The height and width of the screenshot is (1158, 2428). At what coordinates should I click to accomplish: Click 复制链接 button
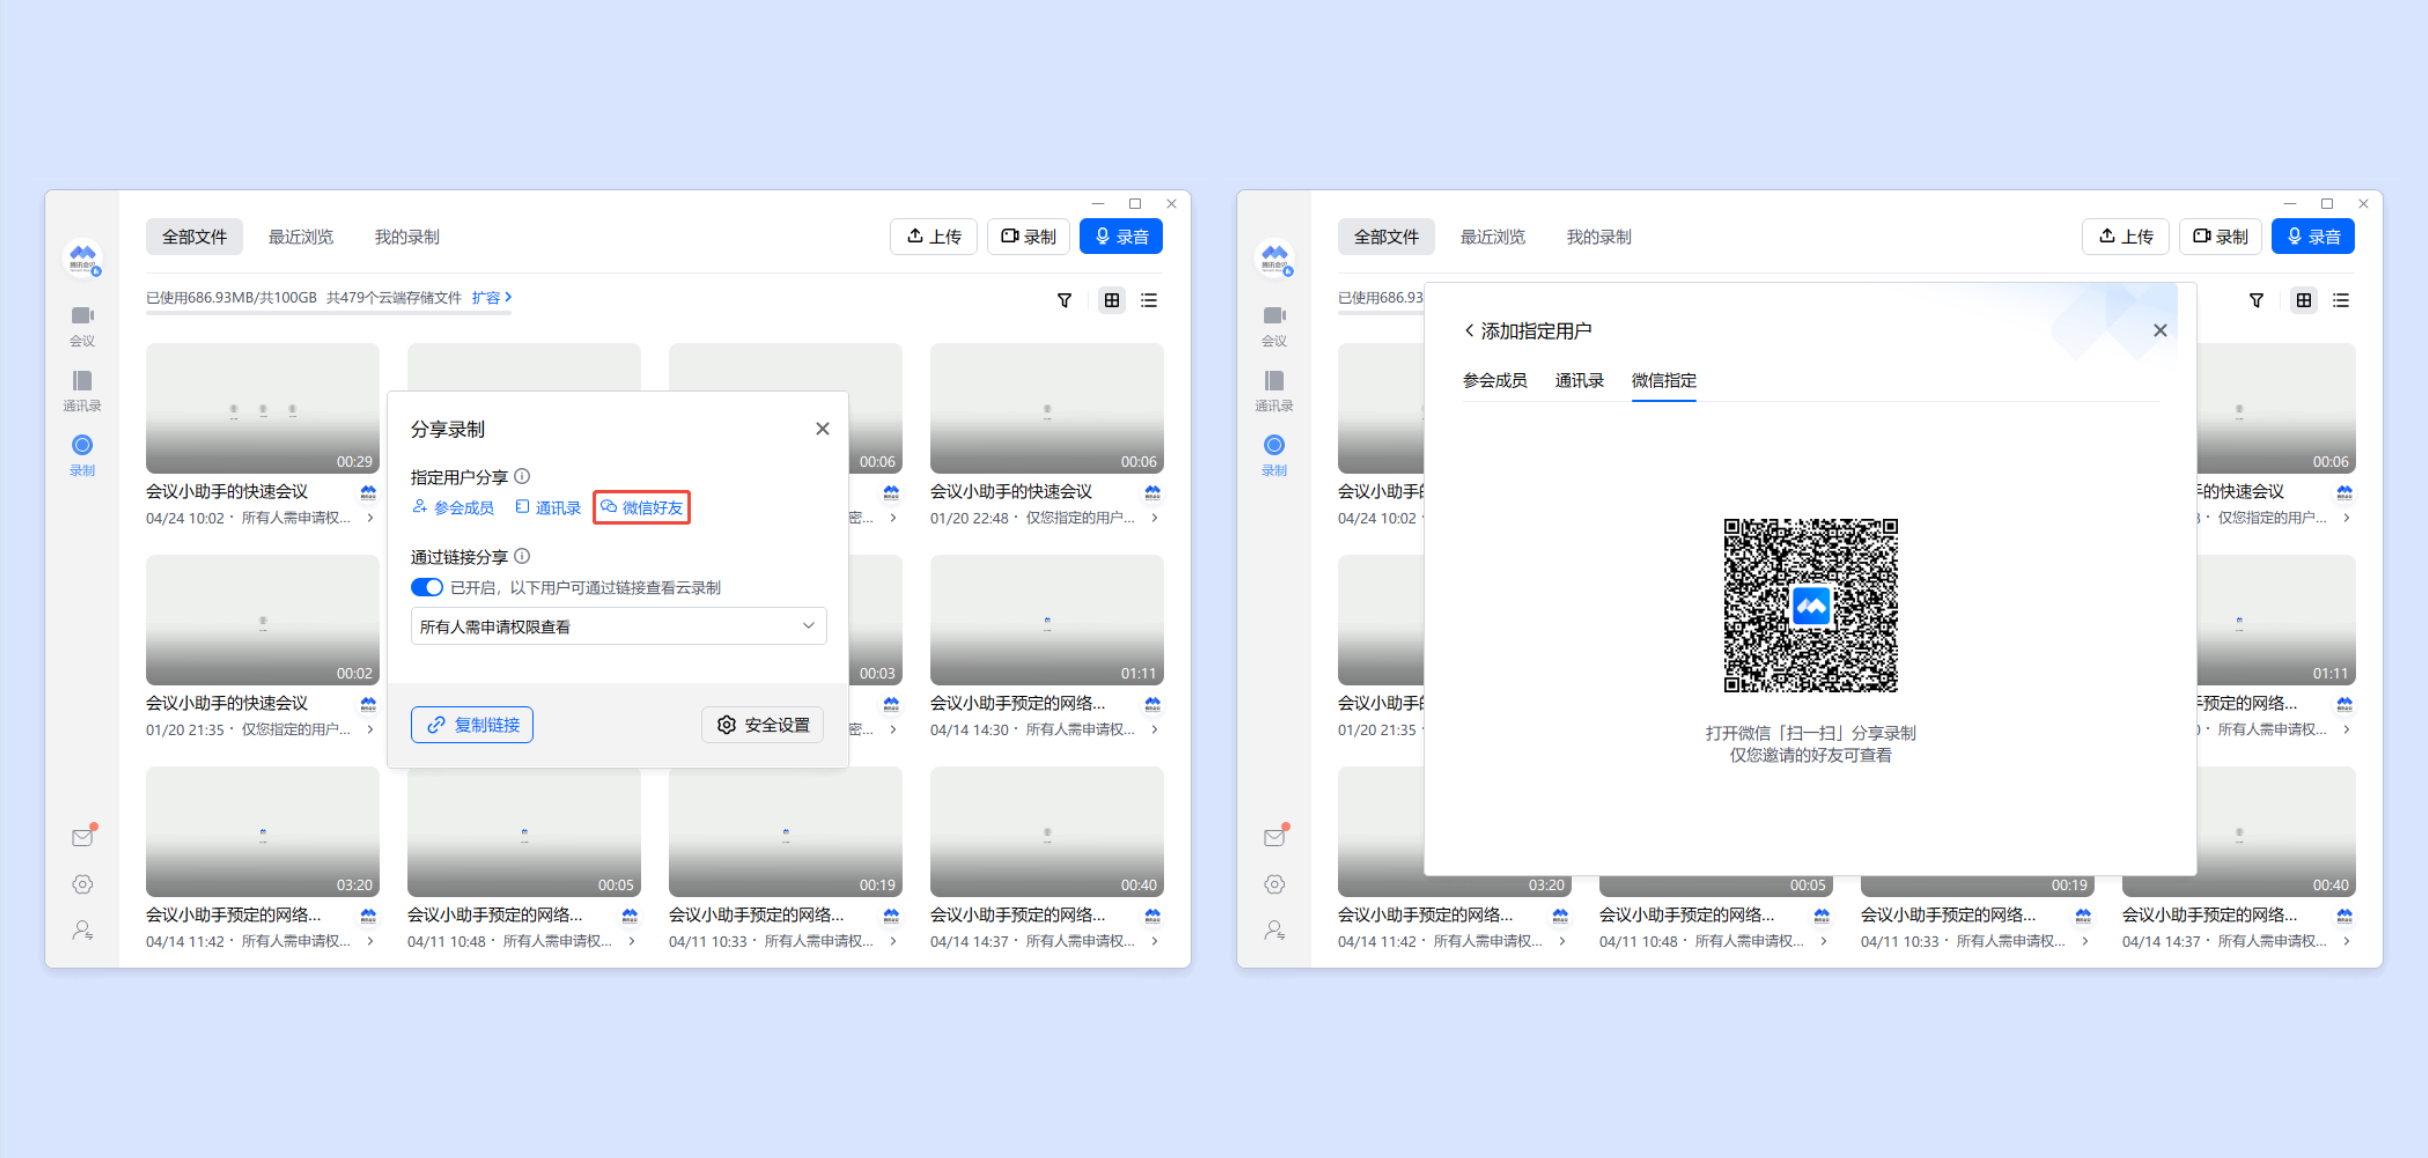[x=472, y=724]
